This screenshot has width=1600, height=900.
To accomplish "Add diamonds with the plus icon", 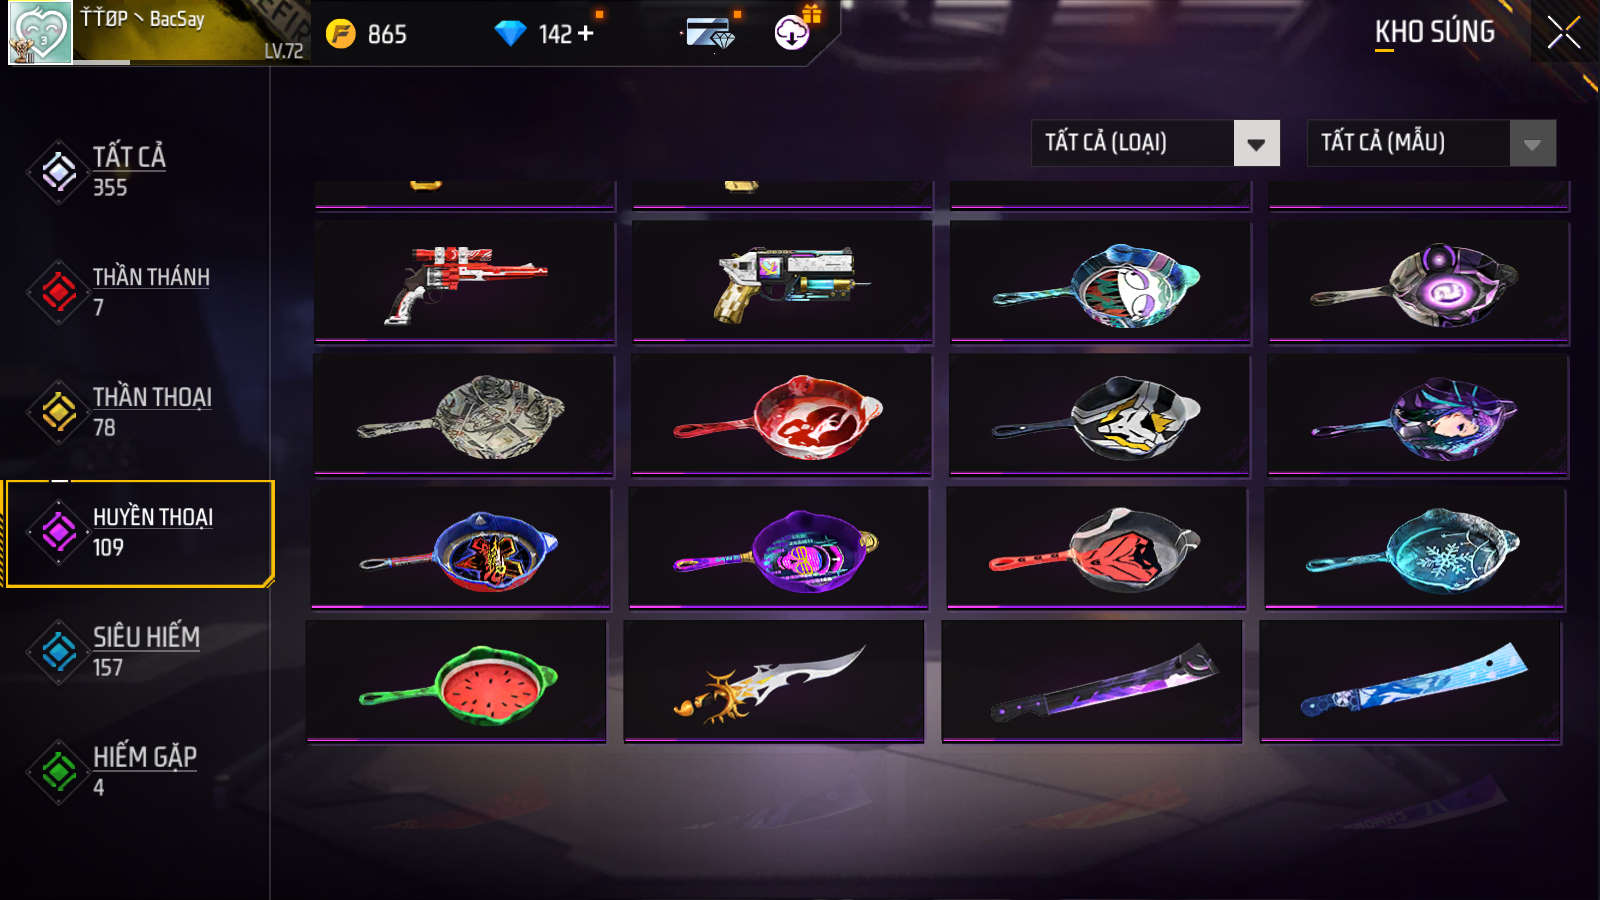I will coord(586,33).
